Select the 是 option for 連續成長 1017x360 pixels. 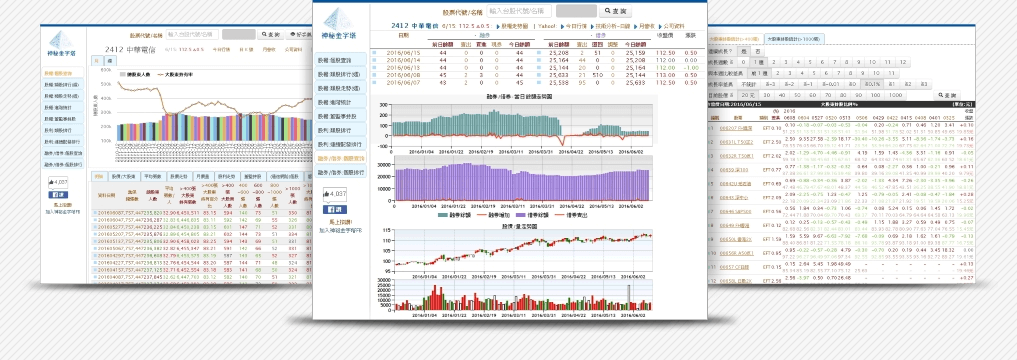pos(743,51)
